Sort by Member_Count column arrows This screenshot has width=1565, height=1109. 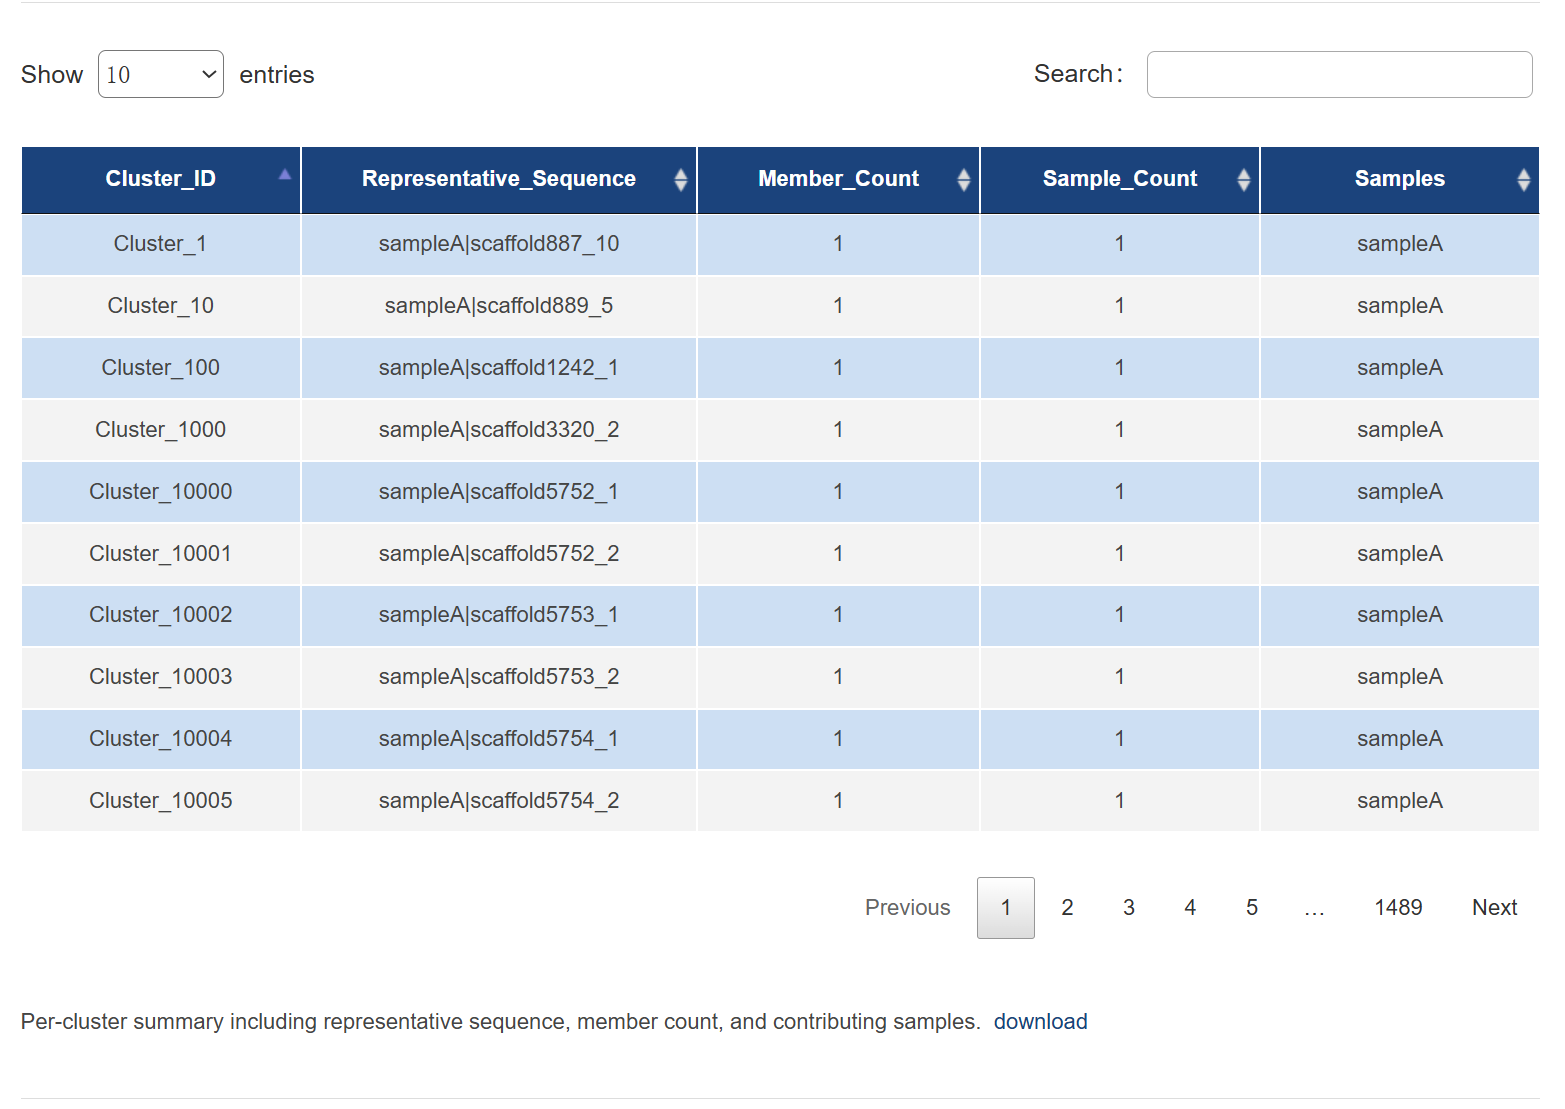[x=964, y=179]
